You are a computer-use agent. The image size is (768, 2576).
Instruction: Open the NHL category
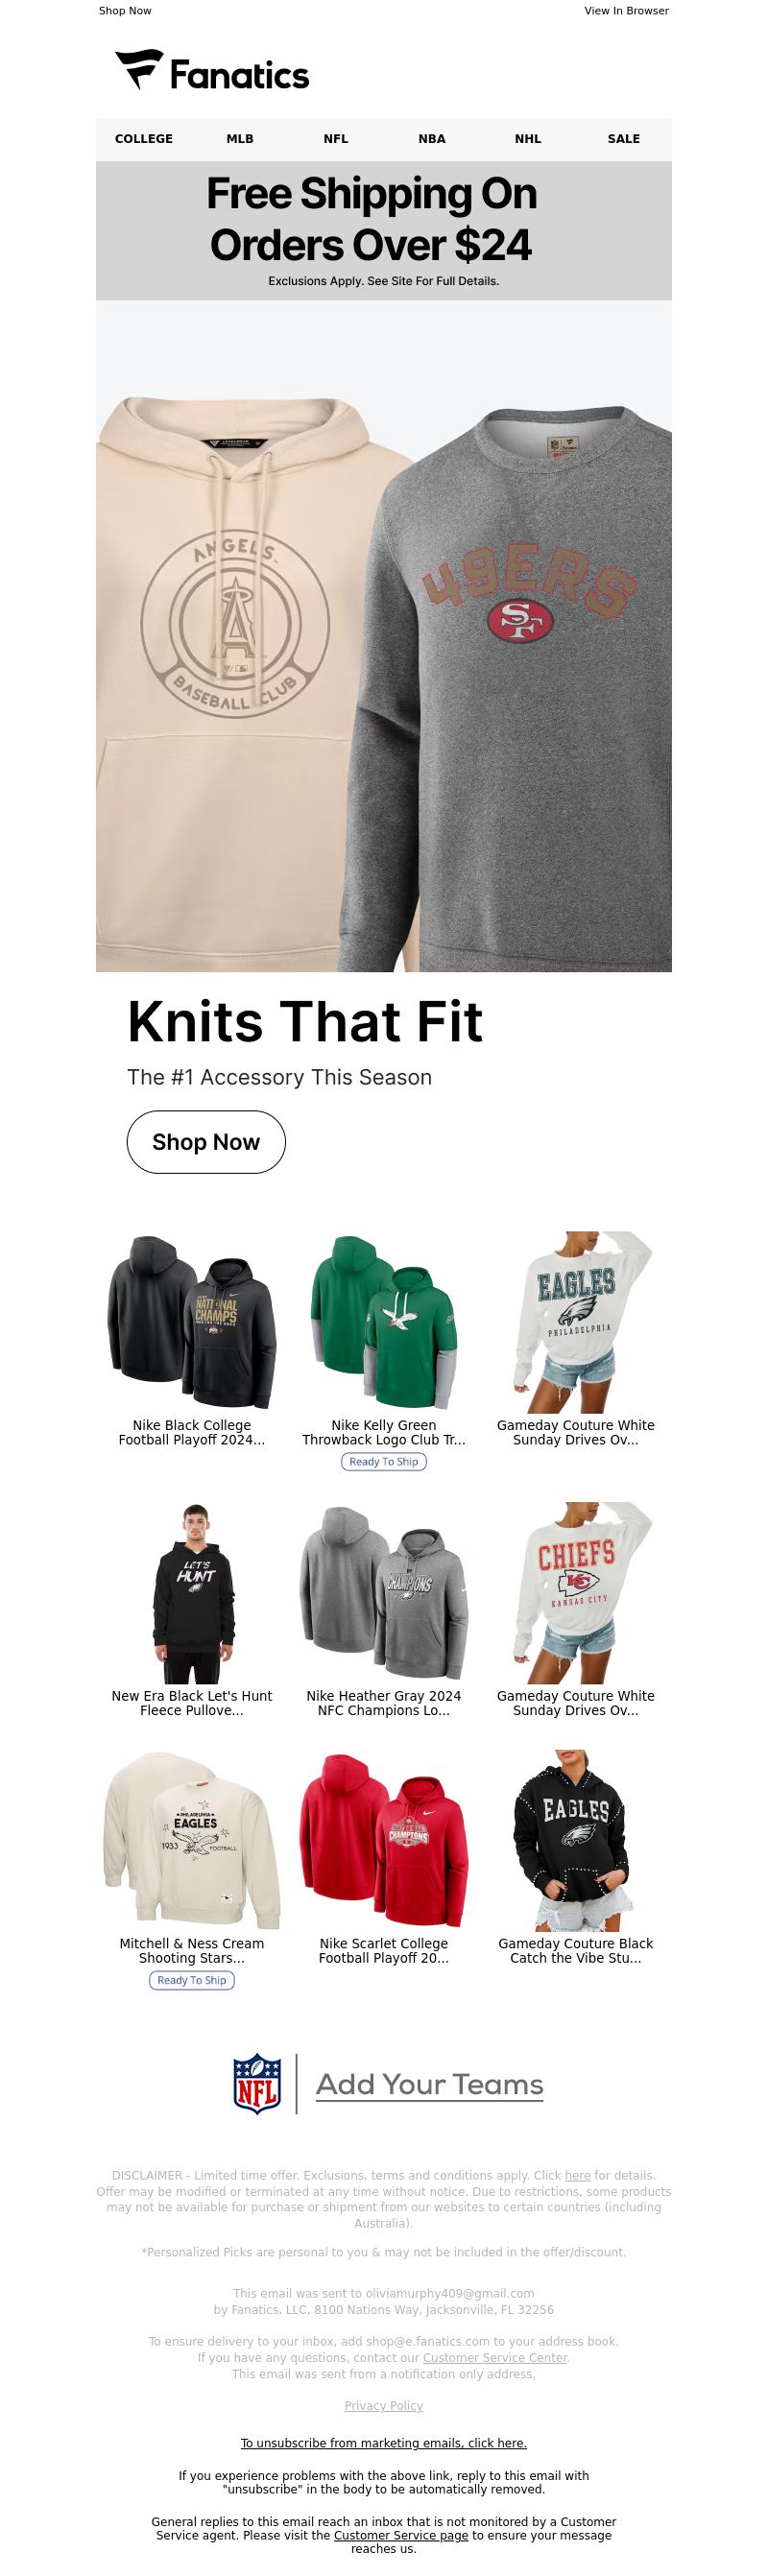click(528, 139)
